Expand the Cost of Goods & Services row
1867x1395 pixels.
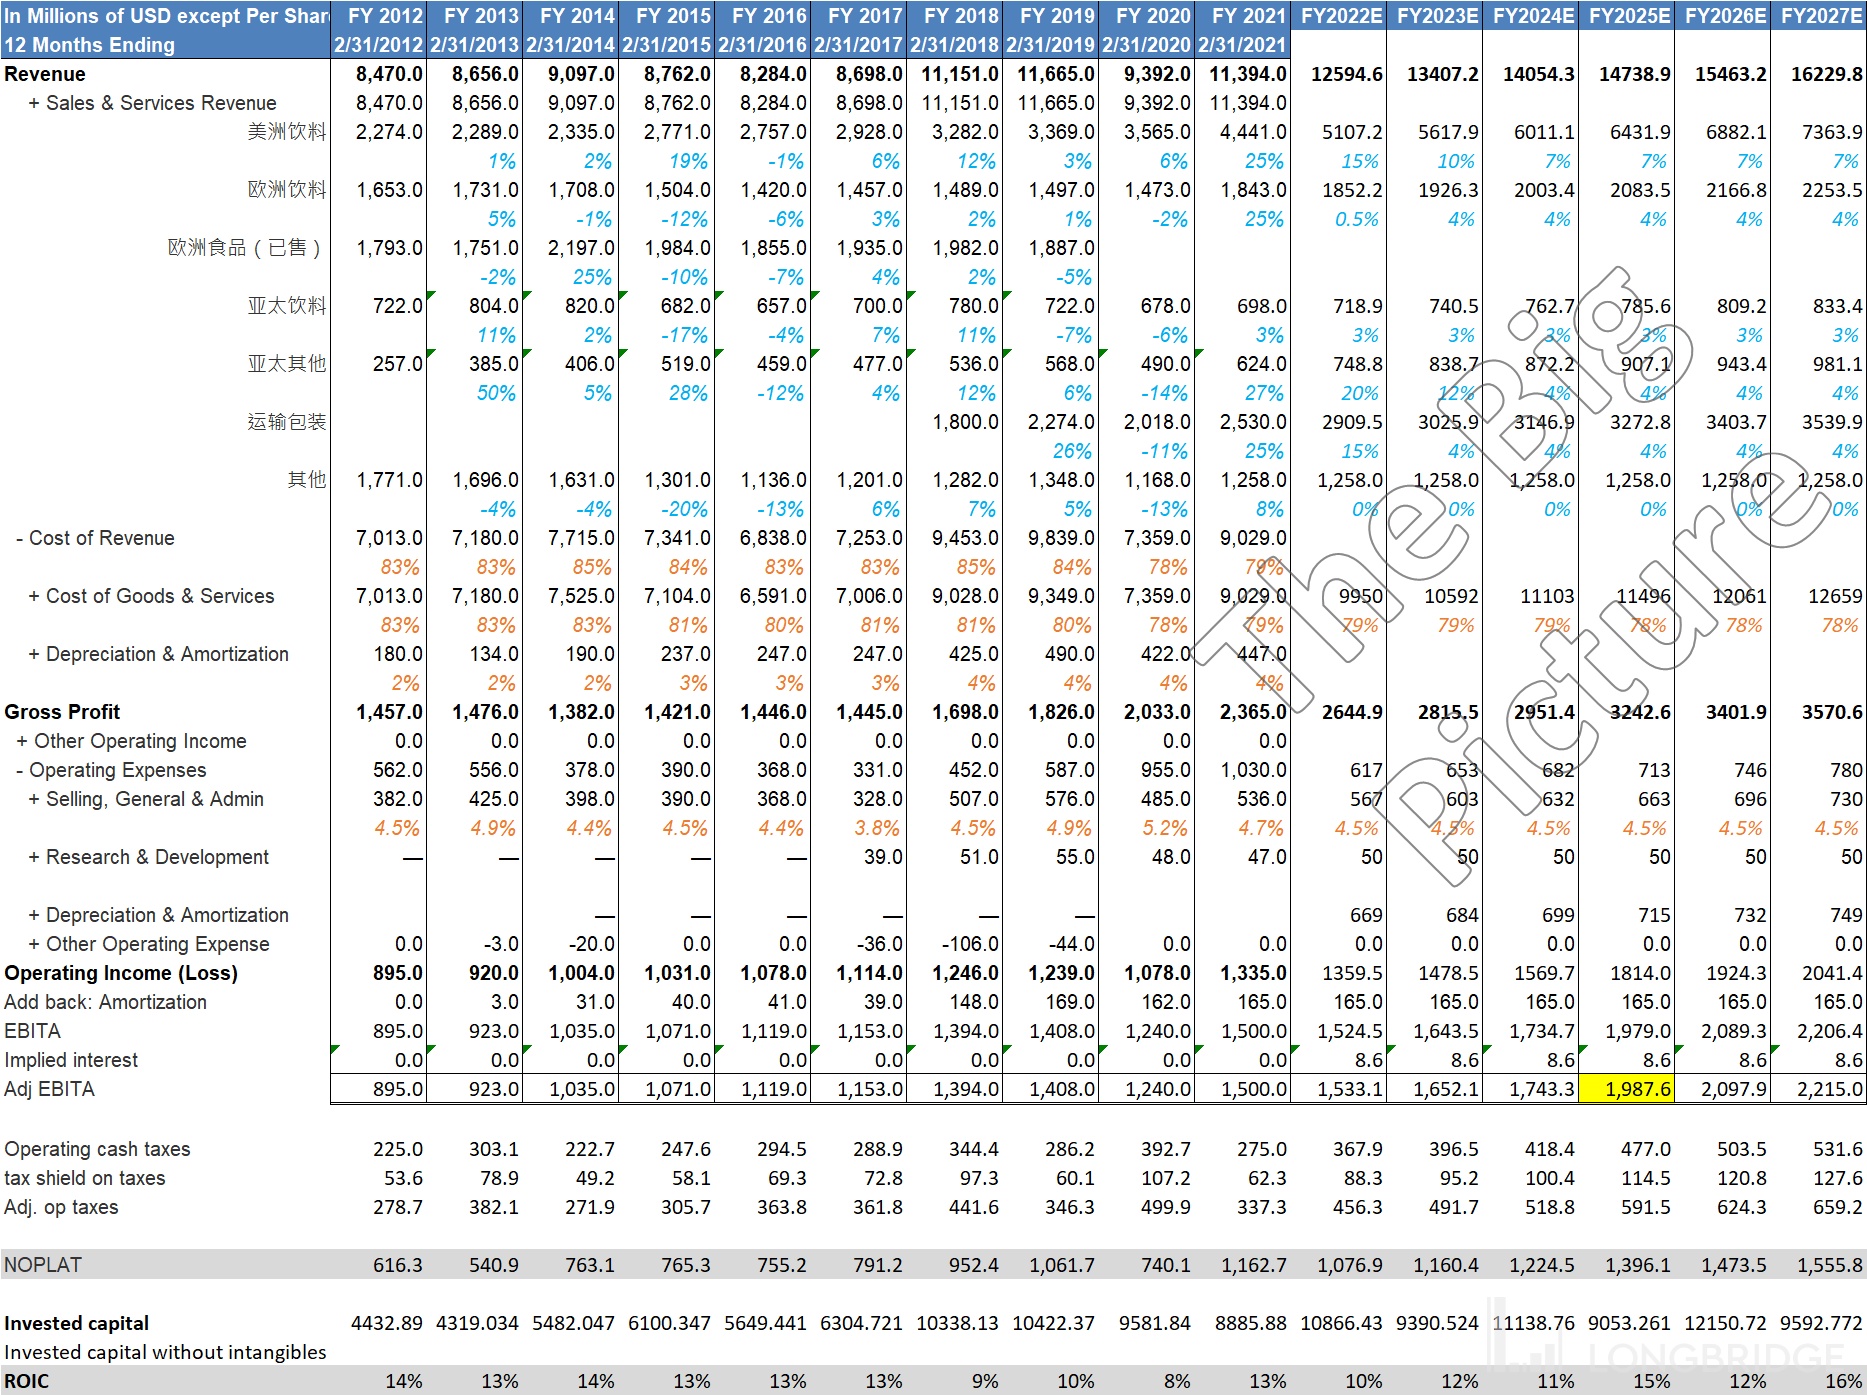point(34,596)
